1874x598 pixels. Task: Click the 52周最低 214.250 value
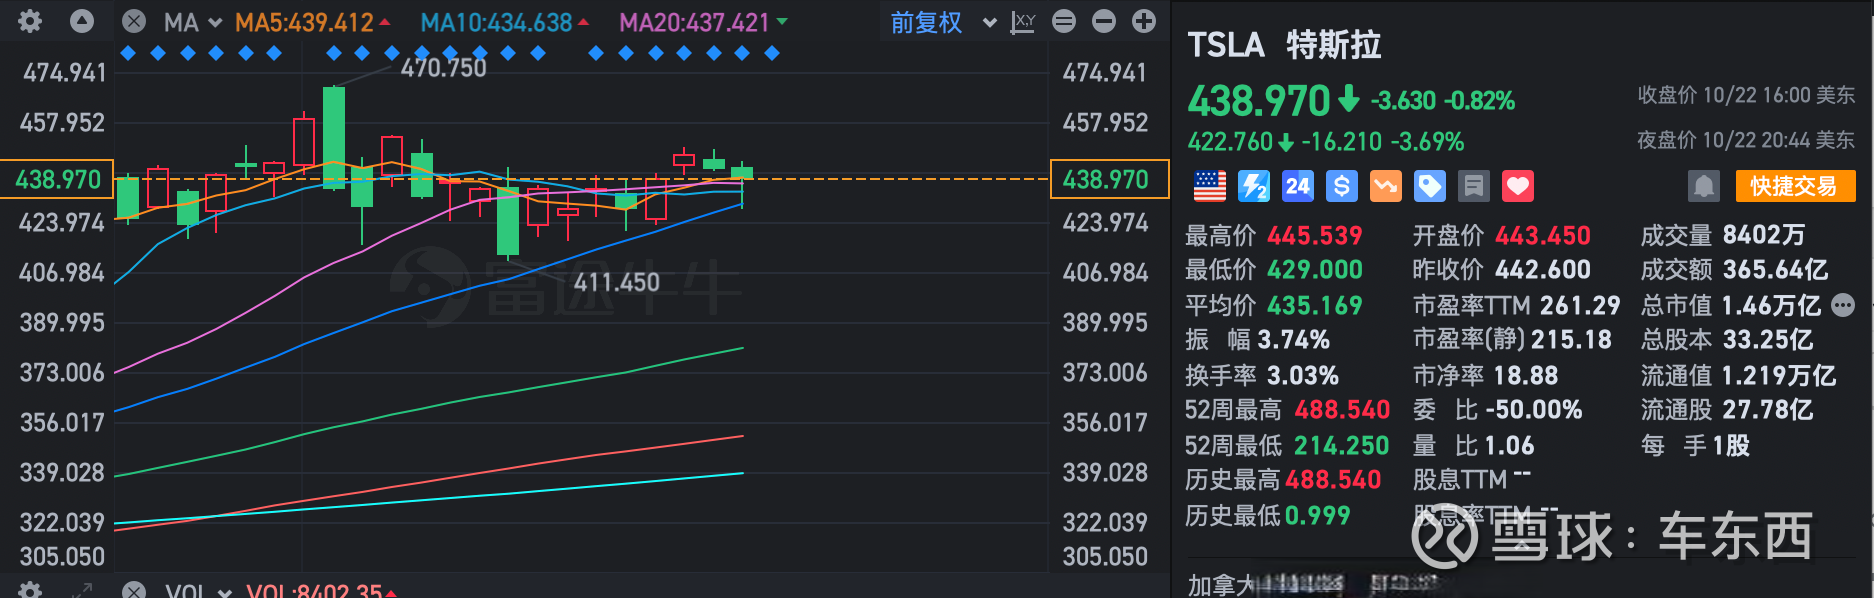[x=1342, y=445]
